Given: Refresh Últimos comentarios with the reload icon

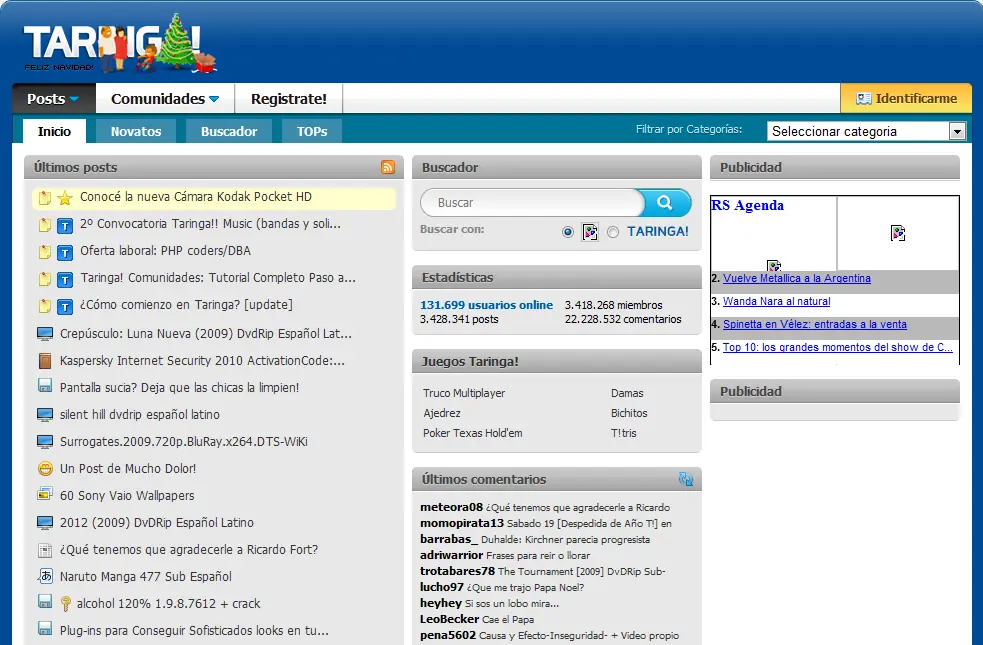Looking at the screenshot, I should click(x=686, y=479).
